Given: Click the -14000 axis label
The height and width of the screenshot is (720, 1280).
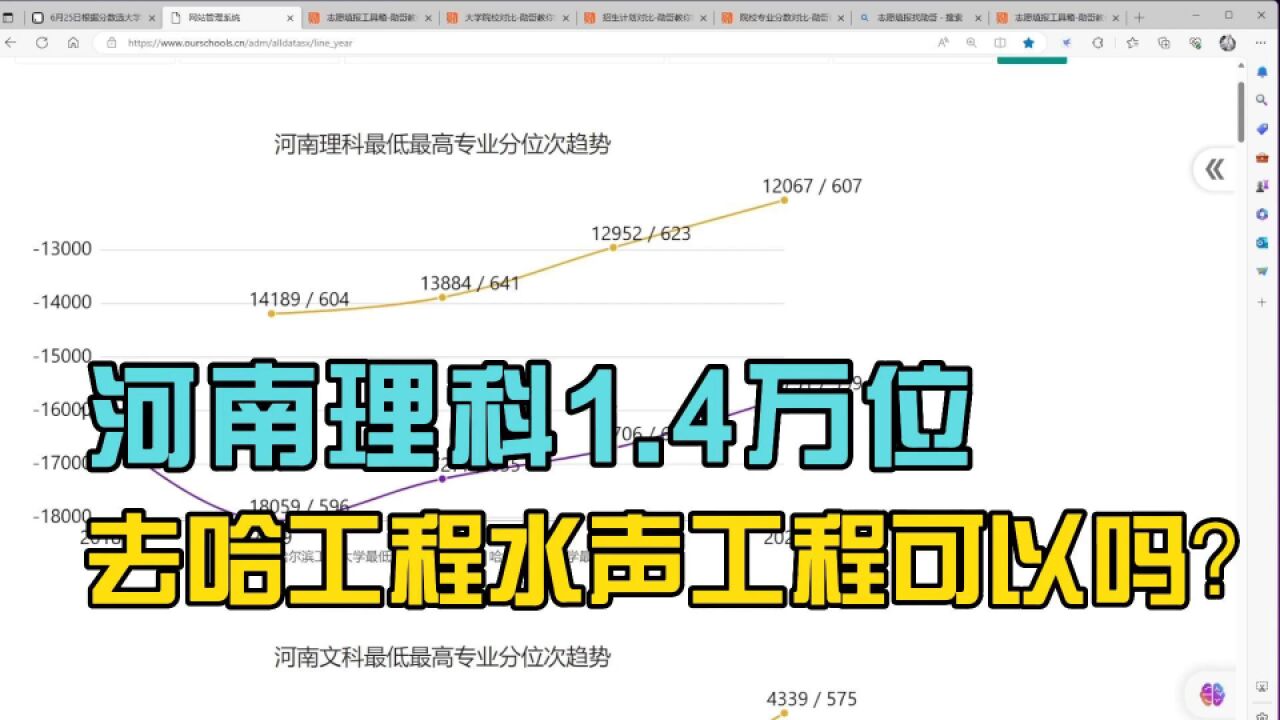Looking at the screenshot, I should pyautogui.click(x=62, y=302).
